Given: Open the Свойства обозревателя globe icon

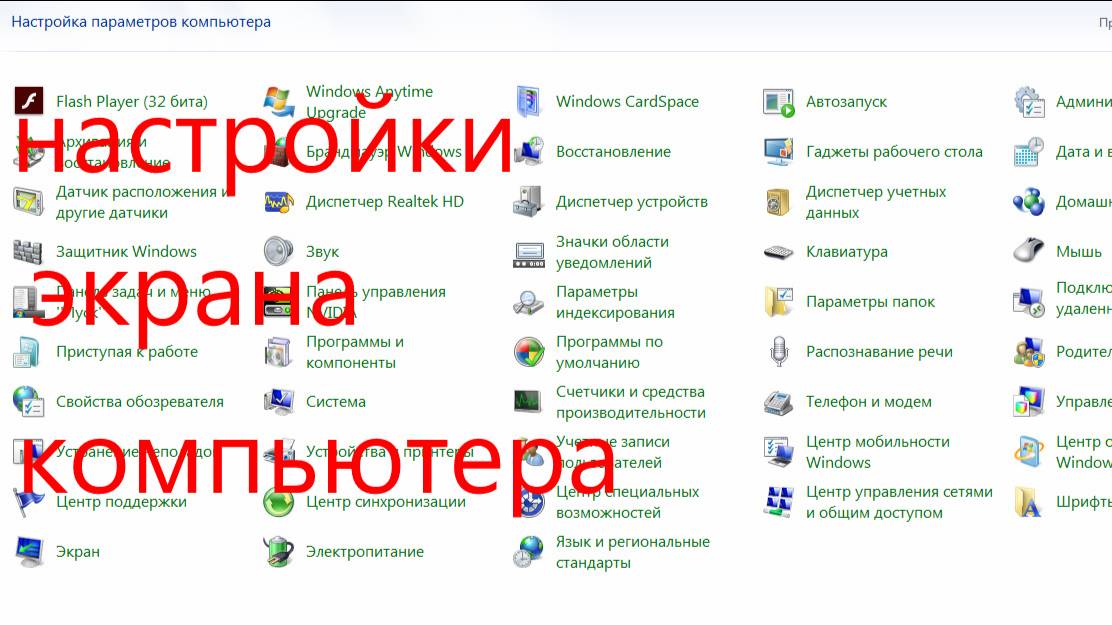Looking at the screenshot, I should click(29, 402).
